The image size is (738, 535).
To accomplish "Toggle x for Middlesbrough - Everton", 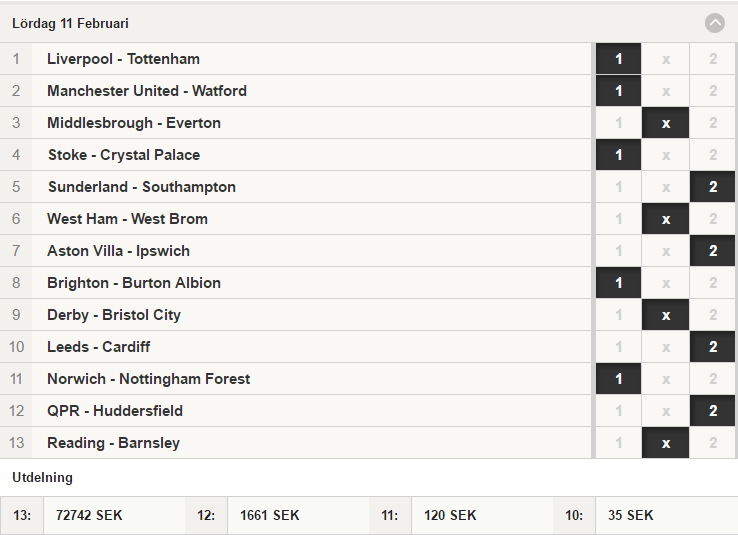I will coord(666,123).
